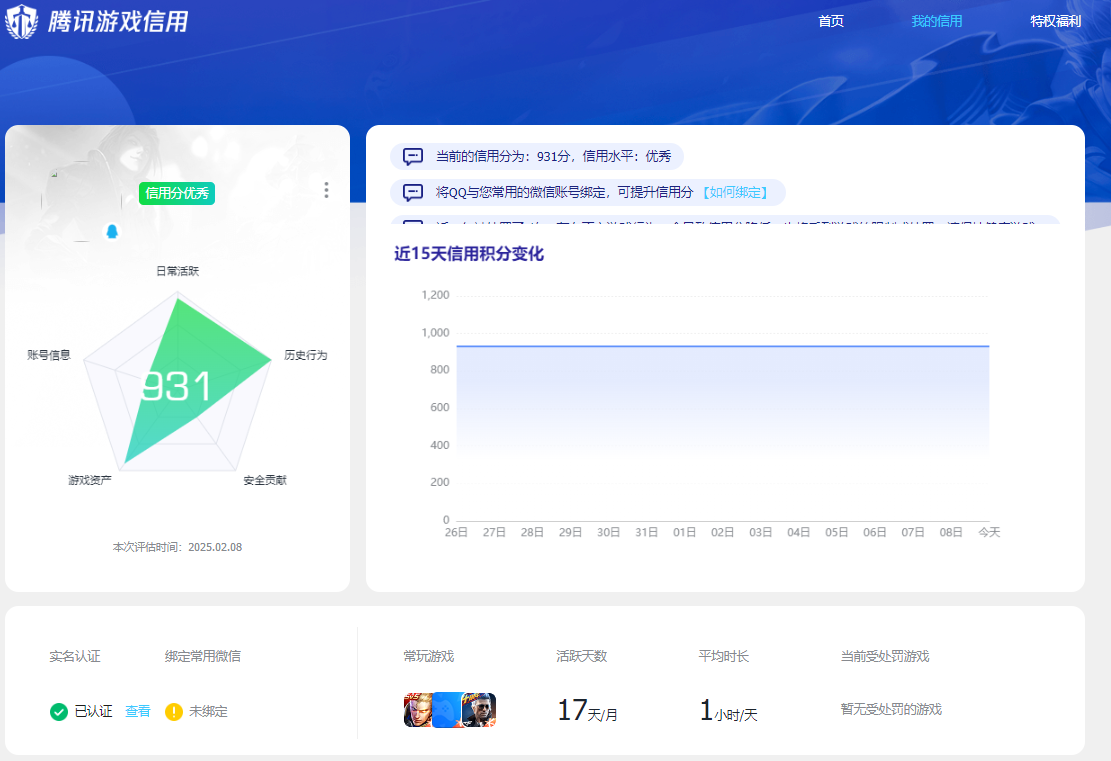This screenshot has width=1111, height=761.
Task: Click the 实名认证 label
Action: (x=75, y=657)
